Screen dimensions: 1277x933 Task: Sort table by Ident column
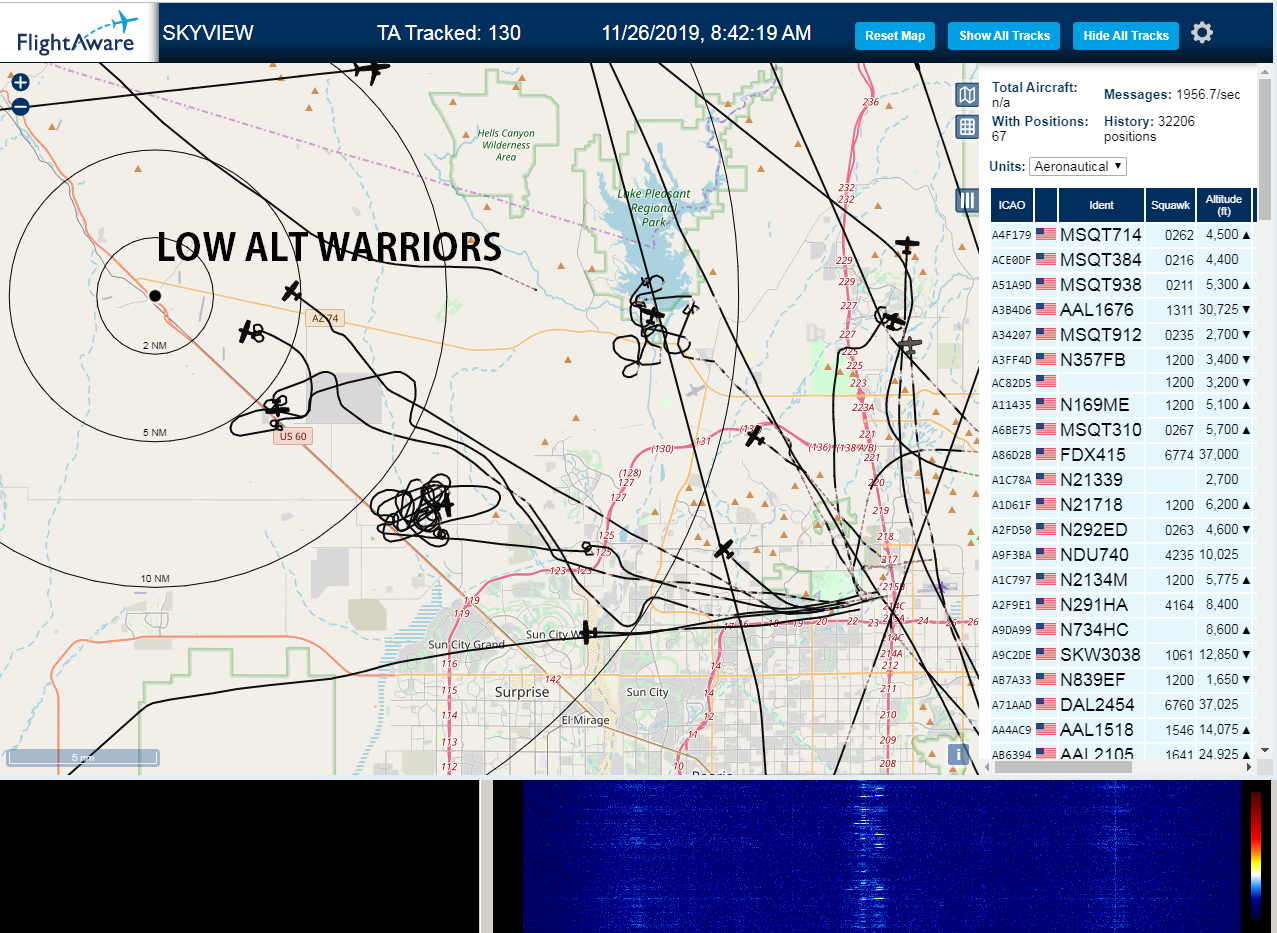pyautogui.click(x=1101, y=205)
